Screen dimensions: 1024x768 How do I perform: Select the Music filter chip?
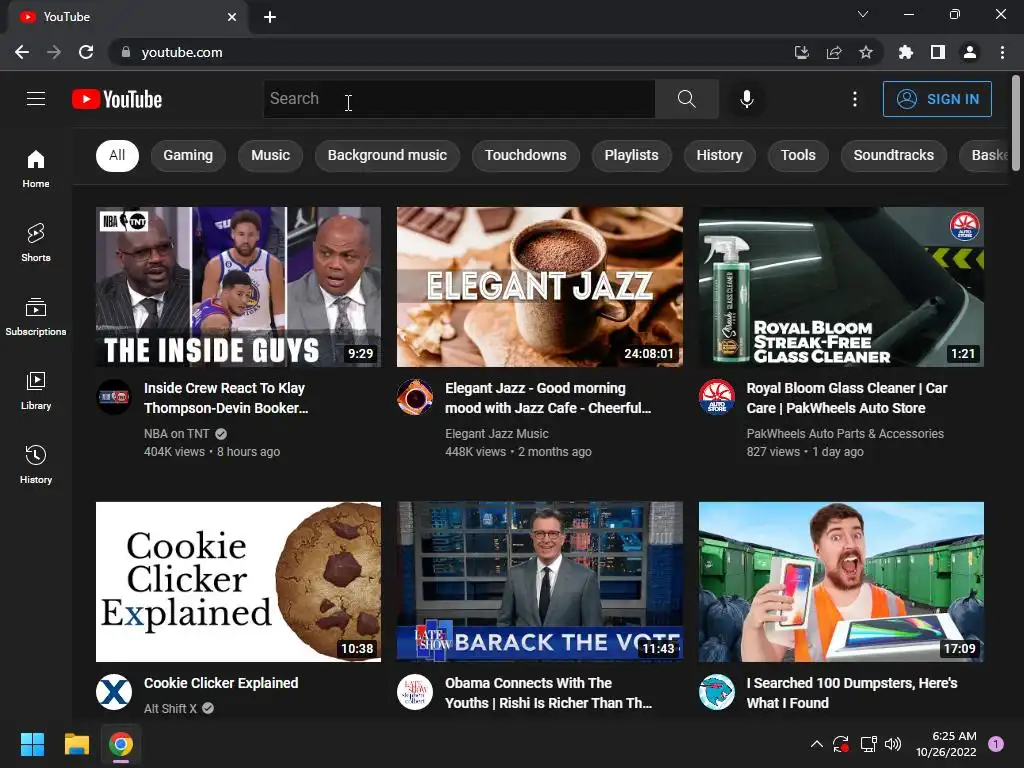point(270,155)
